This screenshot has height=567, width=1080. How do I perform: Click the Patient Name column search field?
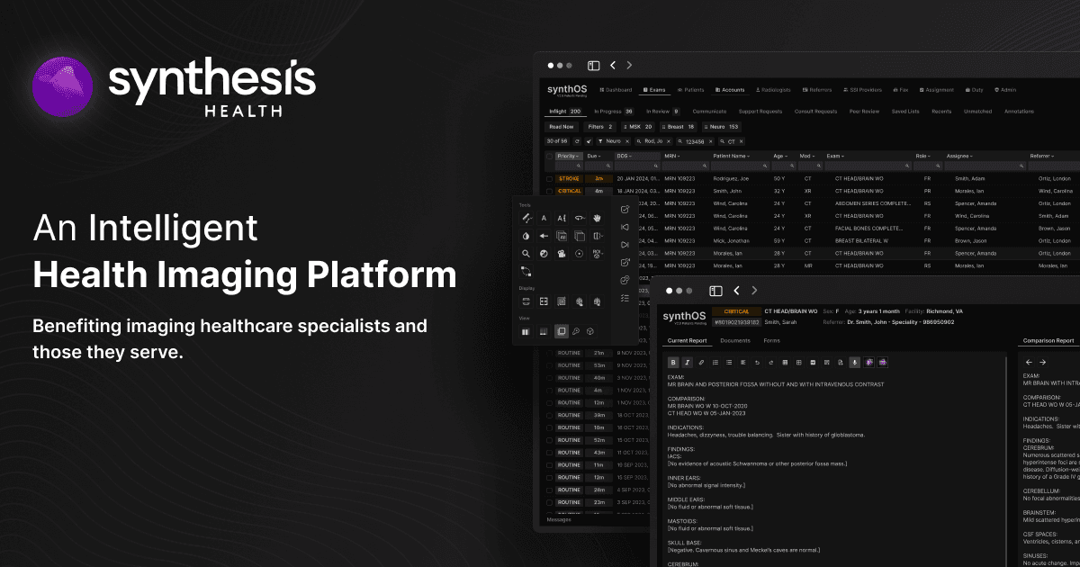tap(740, 166)
